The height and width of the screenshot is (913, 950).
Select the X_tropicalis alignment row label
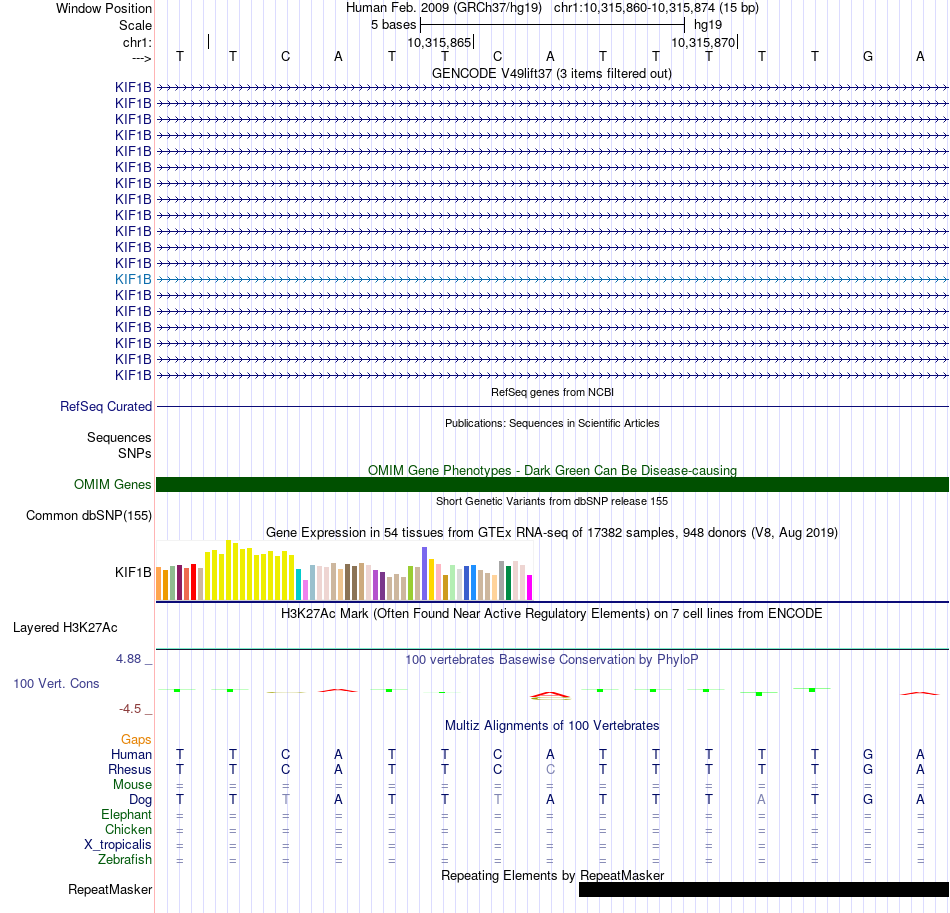coord(118,845)
